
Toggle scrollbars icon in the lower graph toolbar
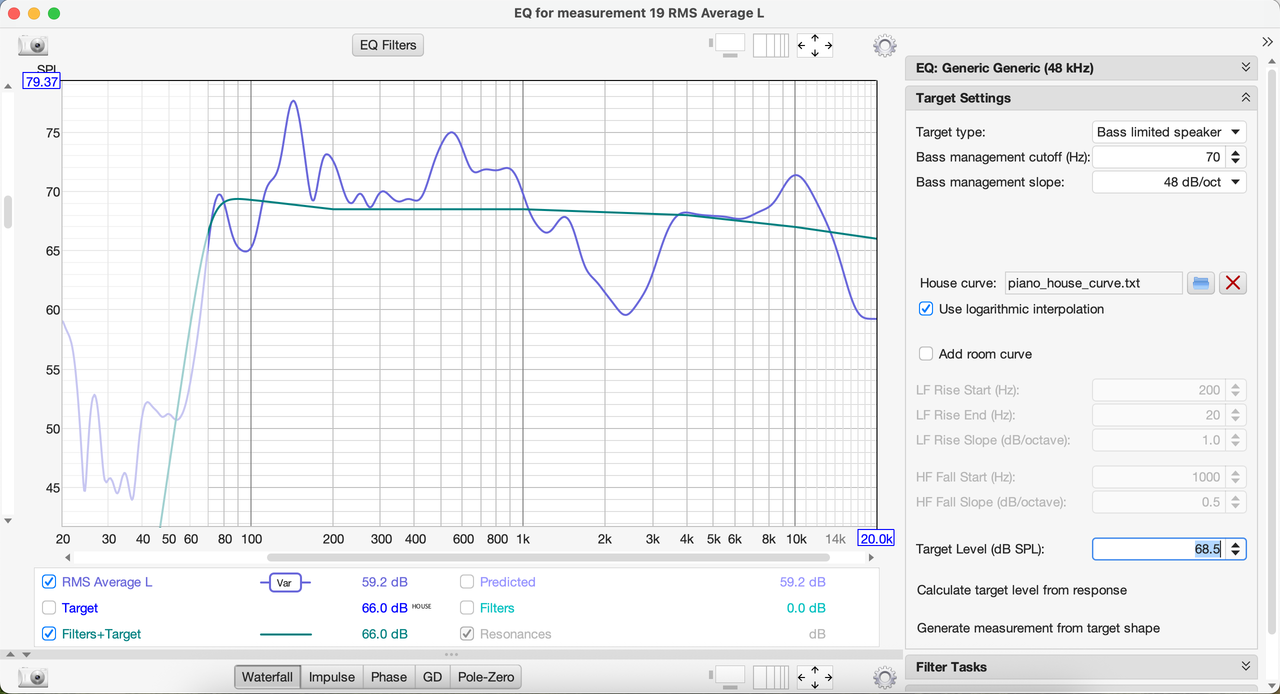pos(727,677)
